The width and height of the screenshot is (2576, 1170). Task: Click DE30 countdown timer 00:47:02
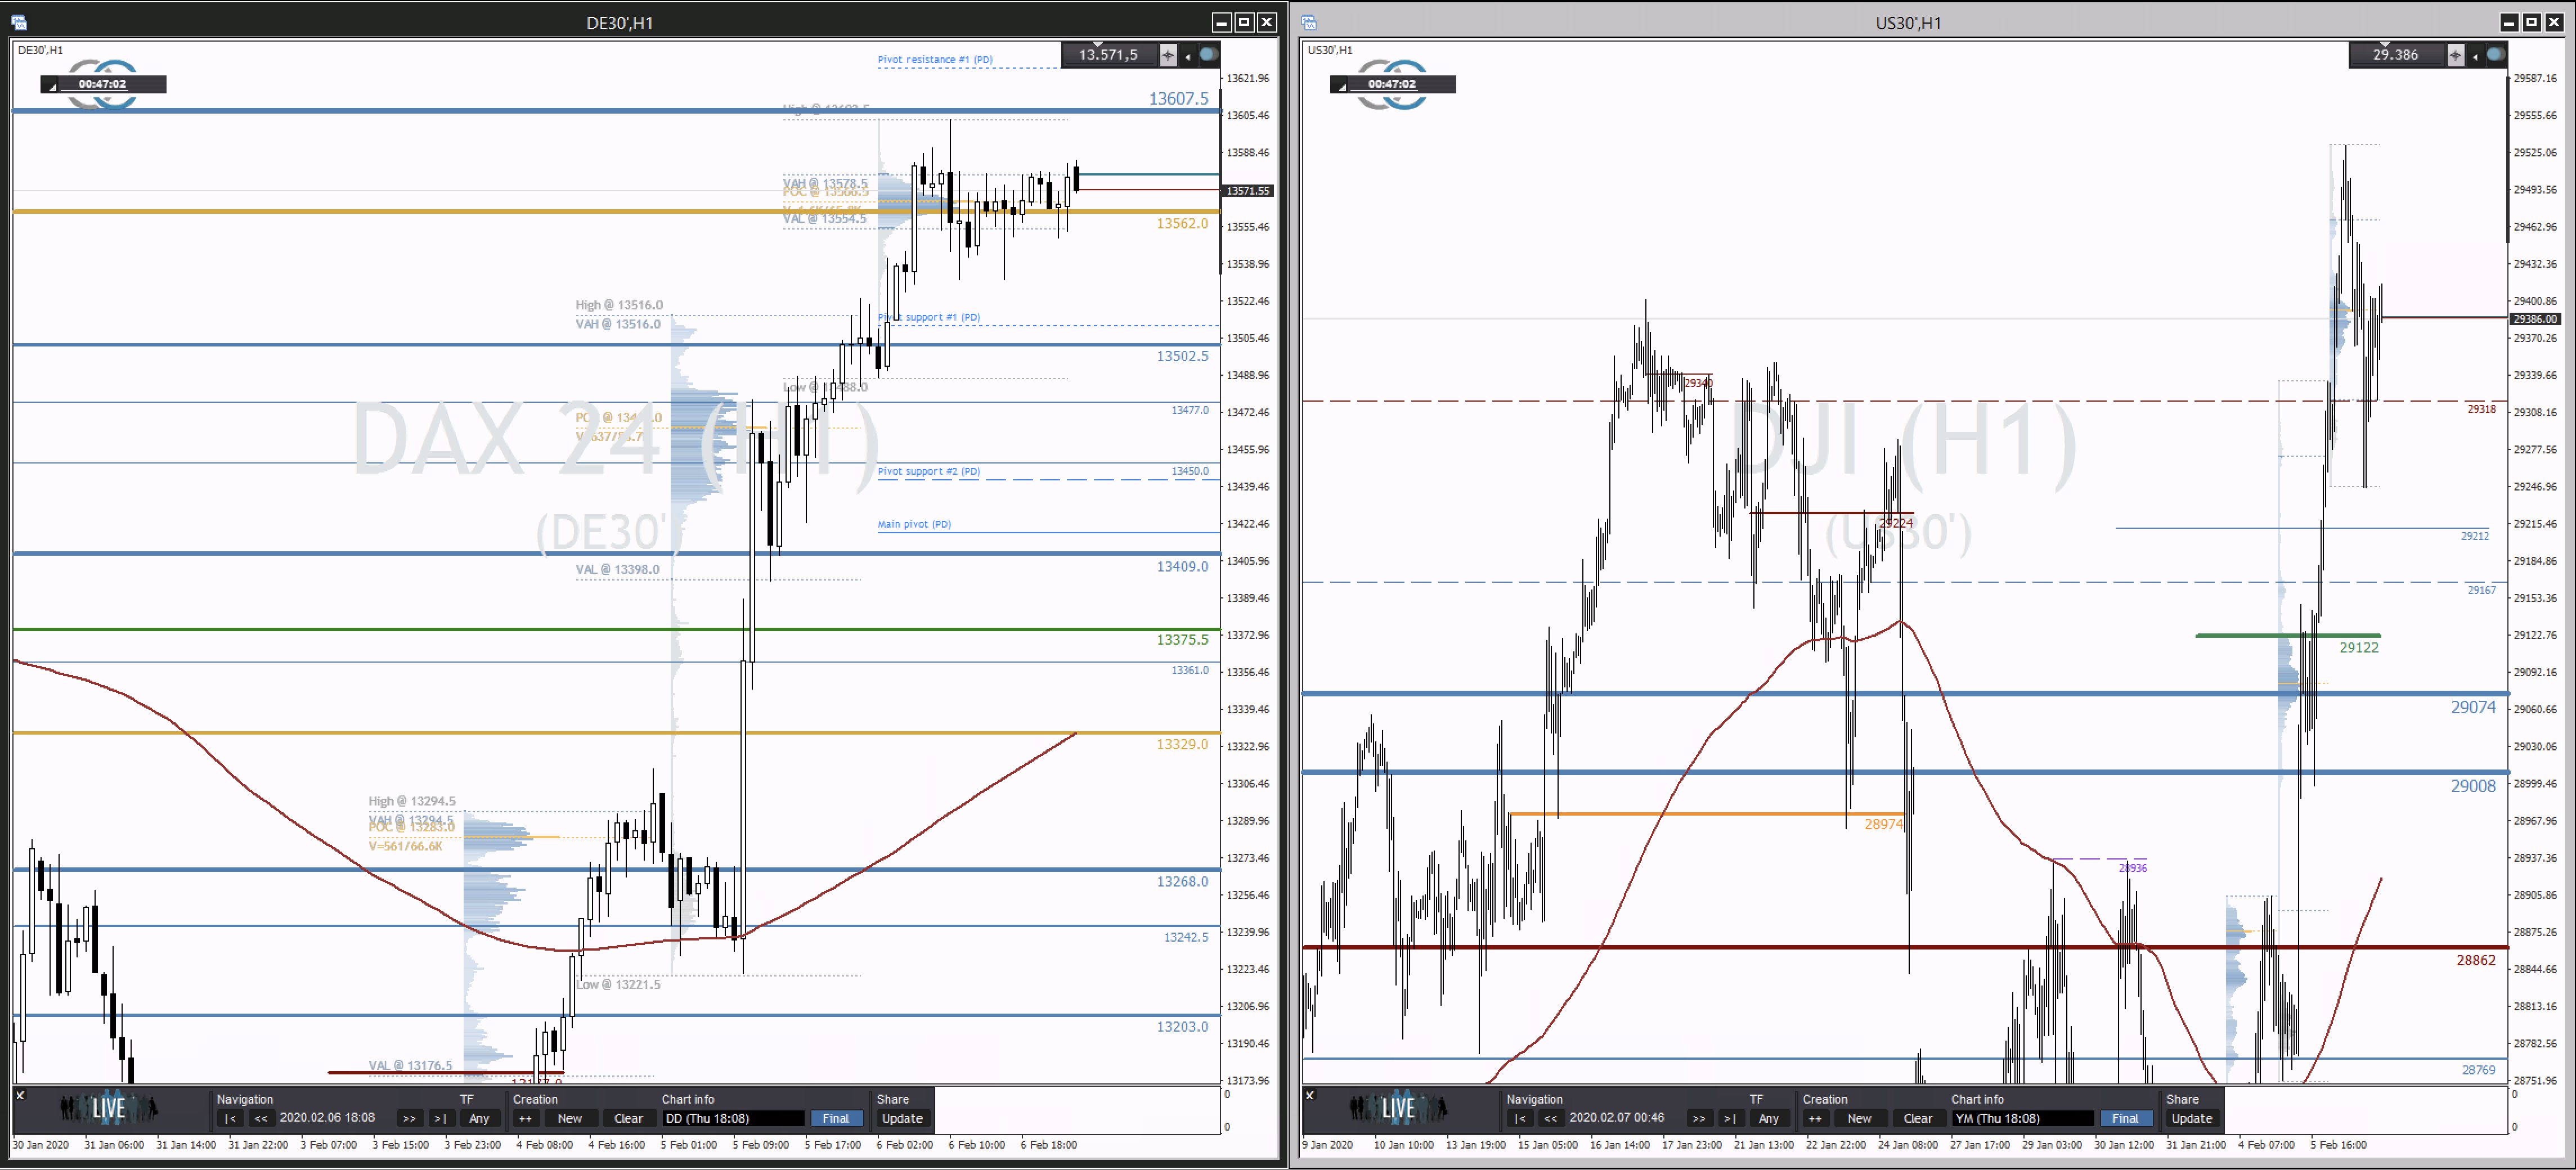point(103,84)
